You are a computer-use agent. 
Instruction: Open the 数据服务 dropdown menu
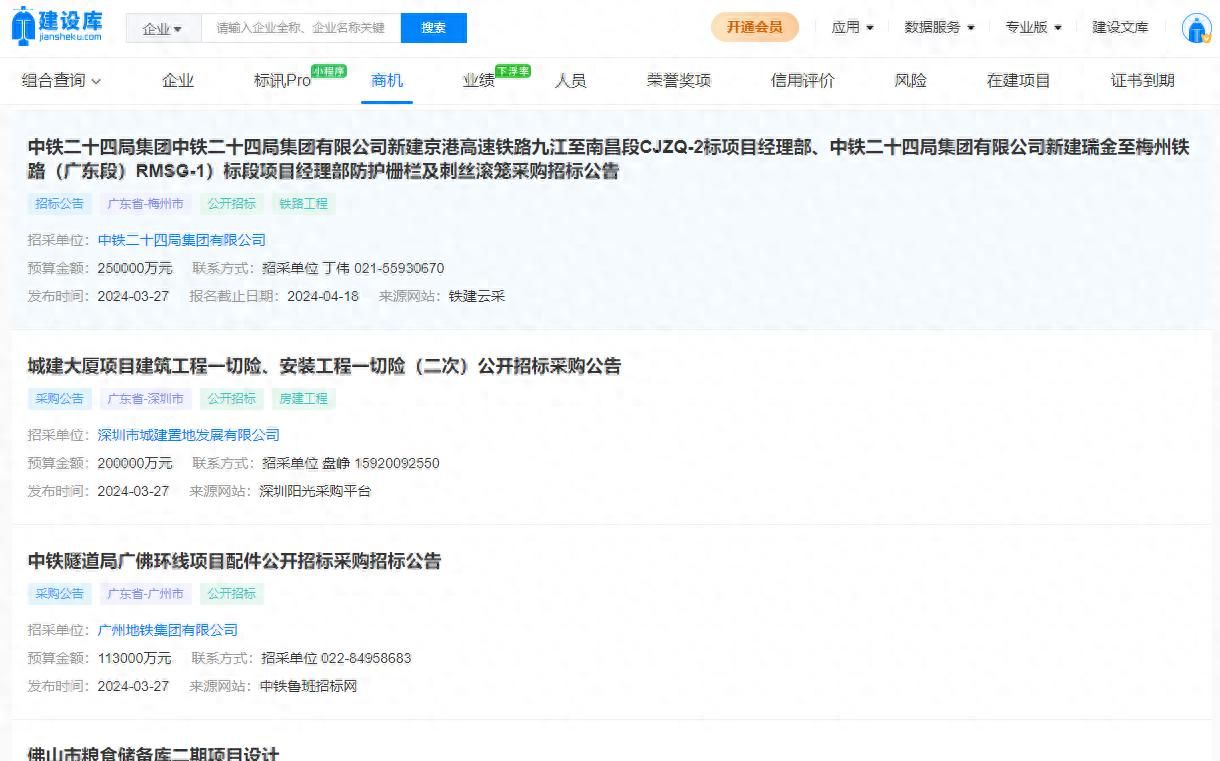937,28
